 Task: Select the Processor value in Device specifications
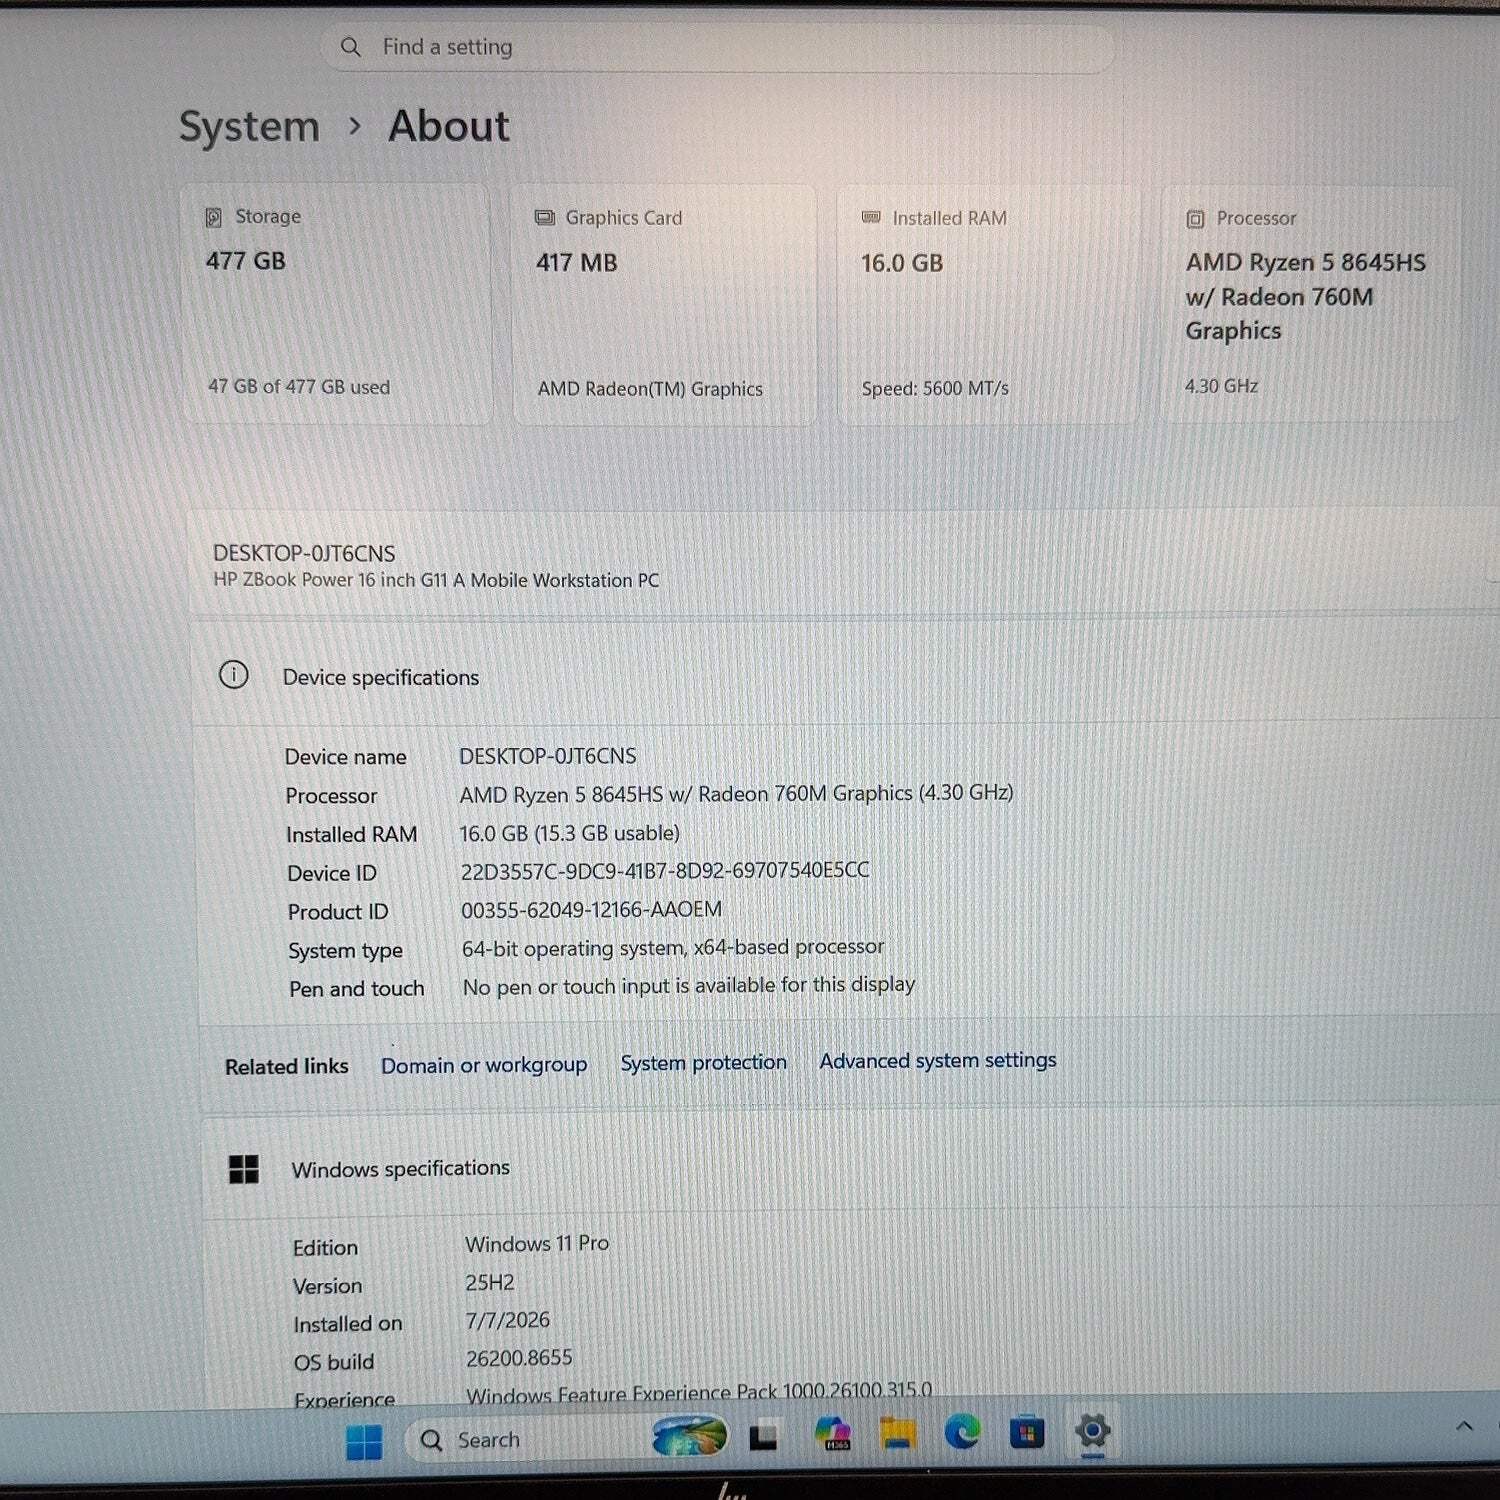click(736, 794)
